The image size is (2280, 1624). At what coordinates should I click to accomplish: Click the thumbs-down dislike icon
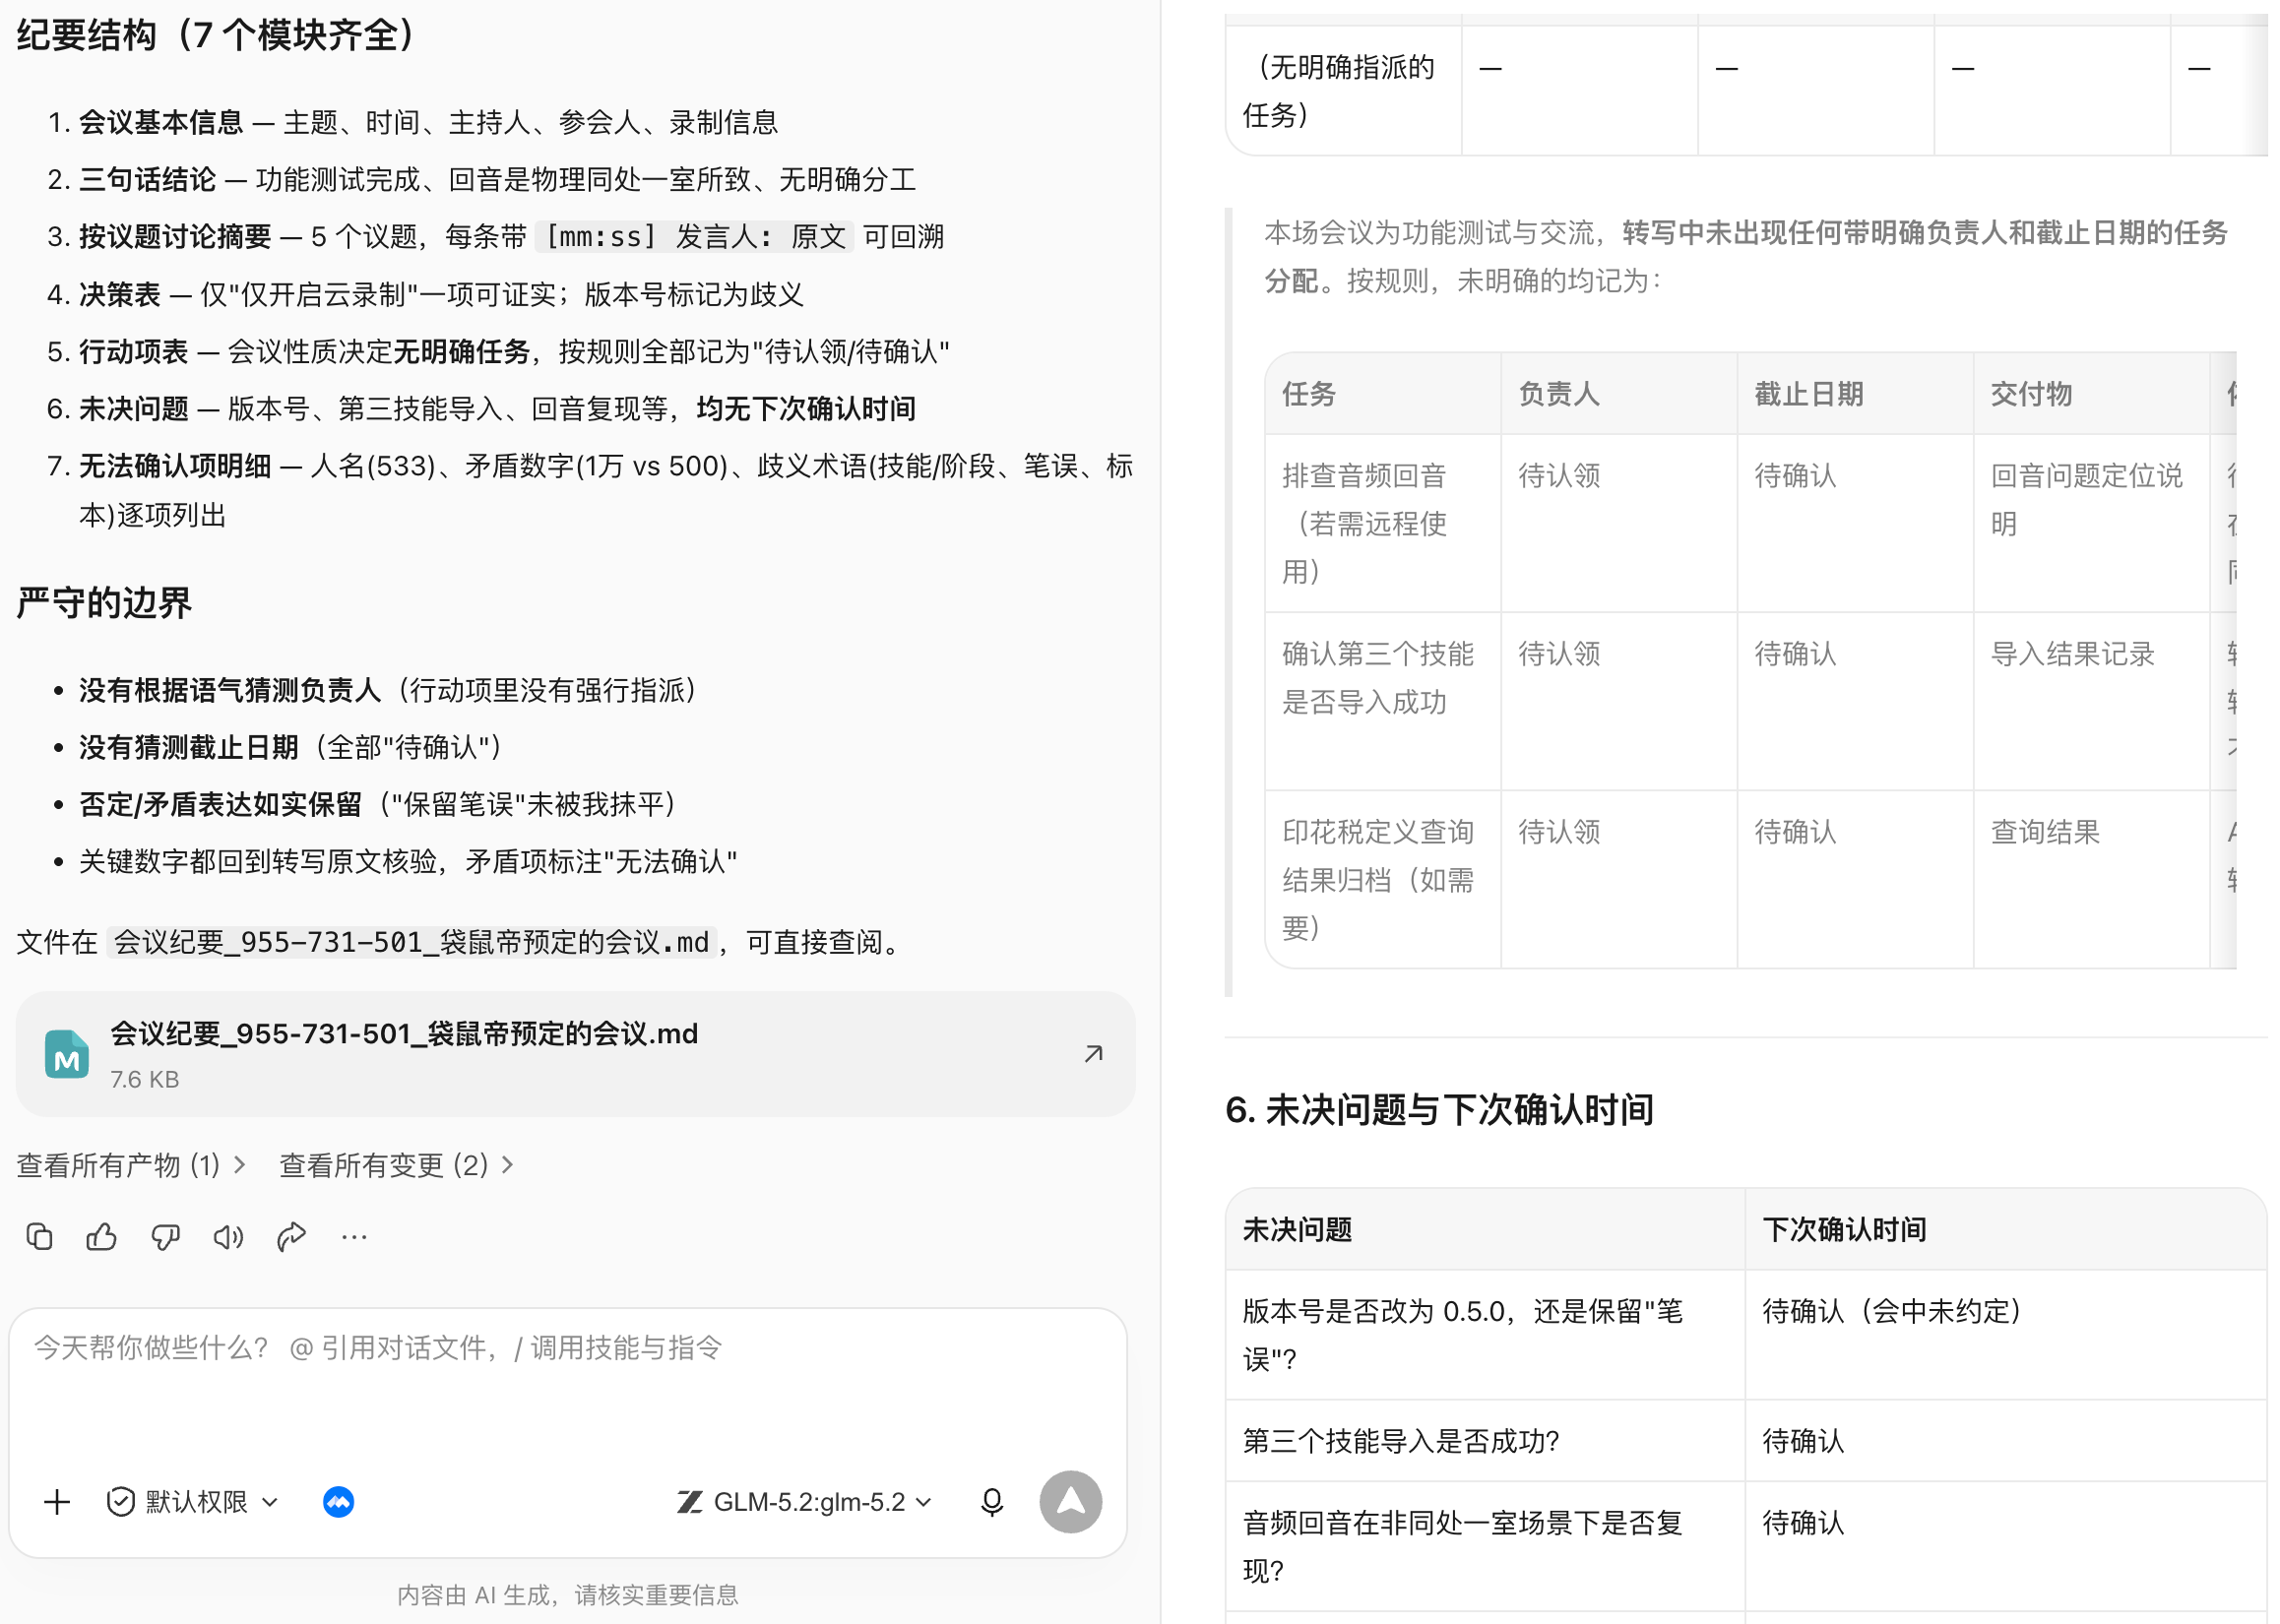click(x=165, y=1237)
